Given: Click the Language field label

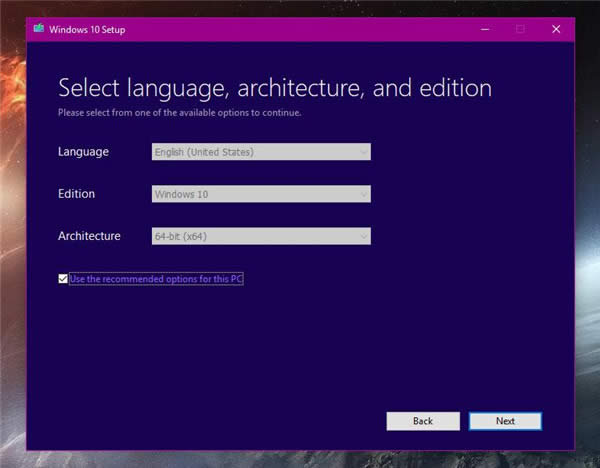Looking at the screenshot, I should (x=84, y=152).
